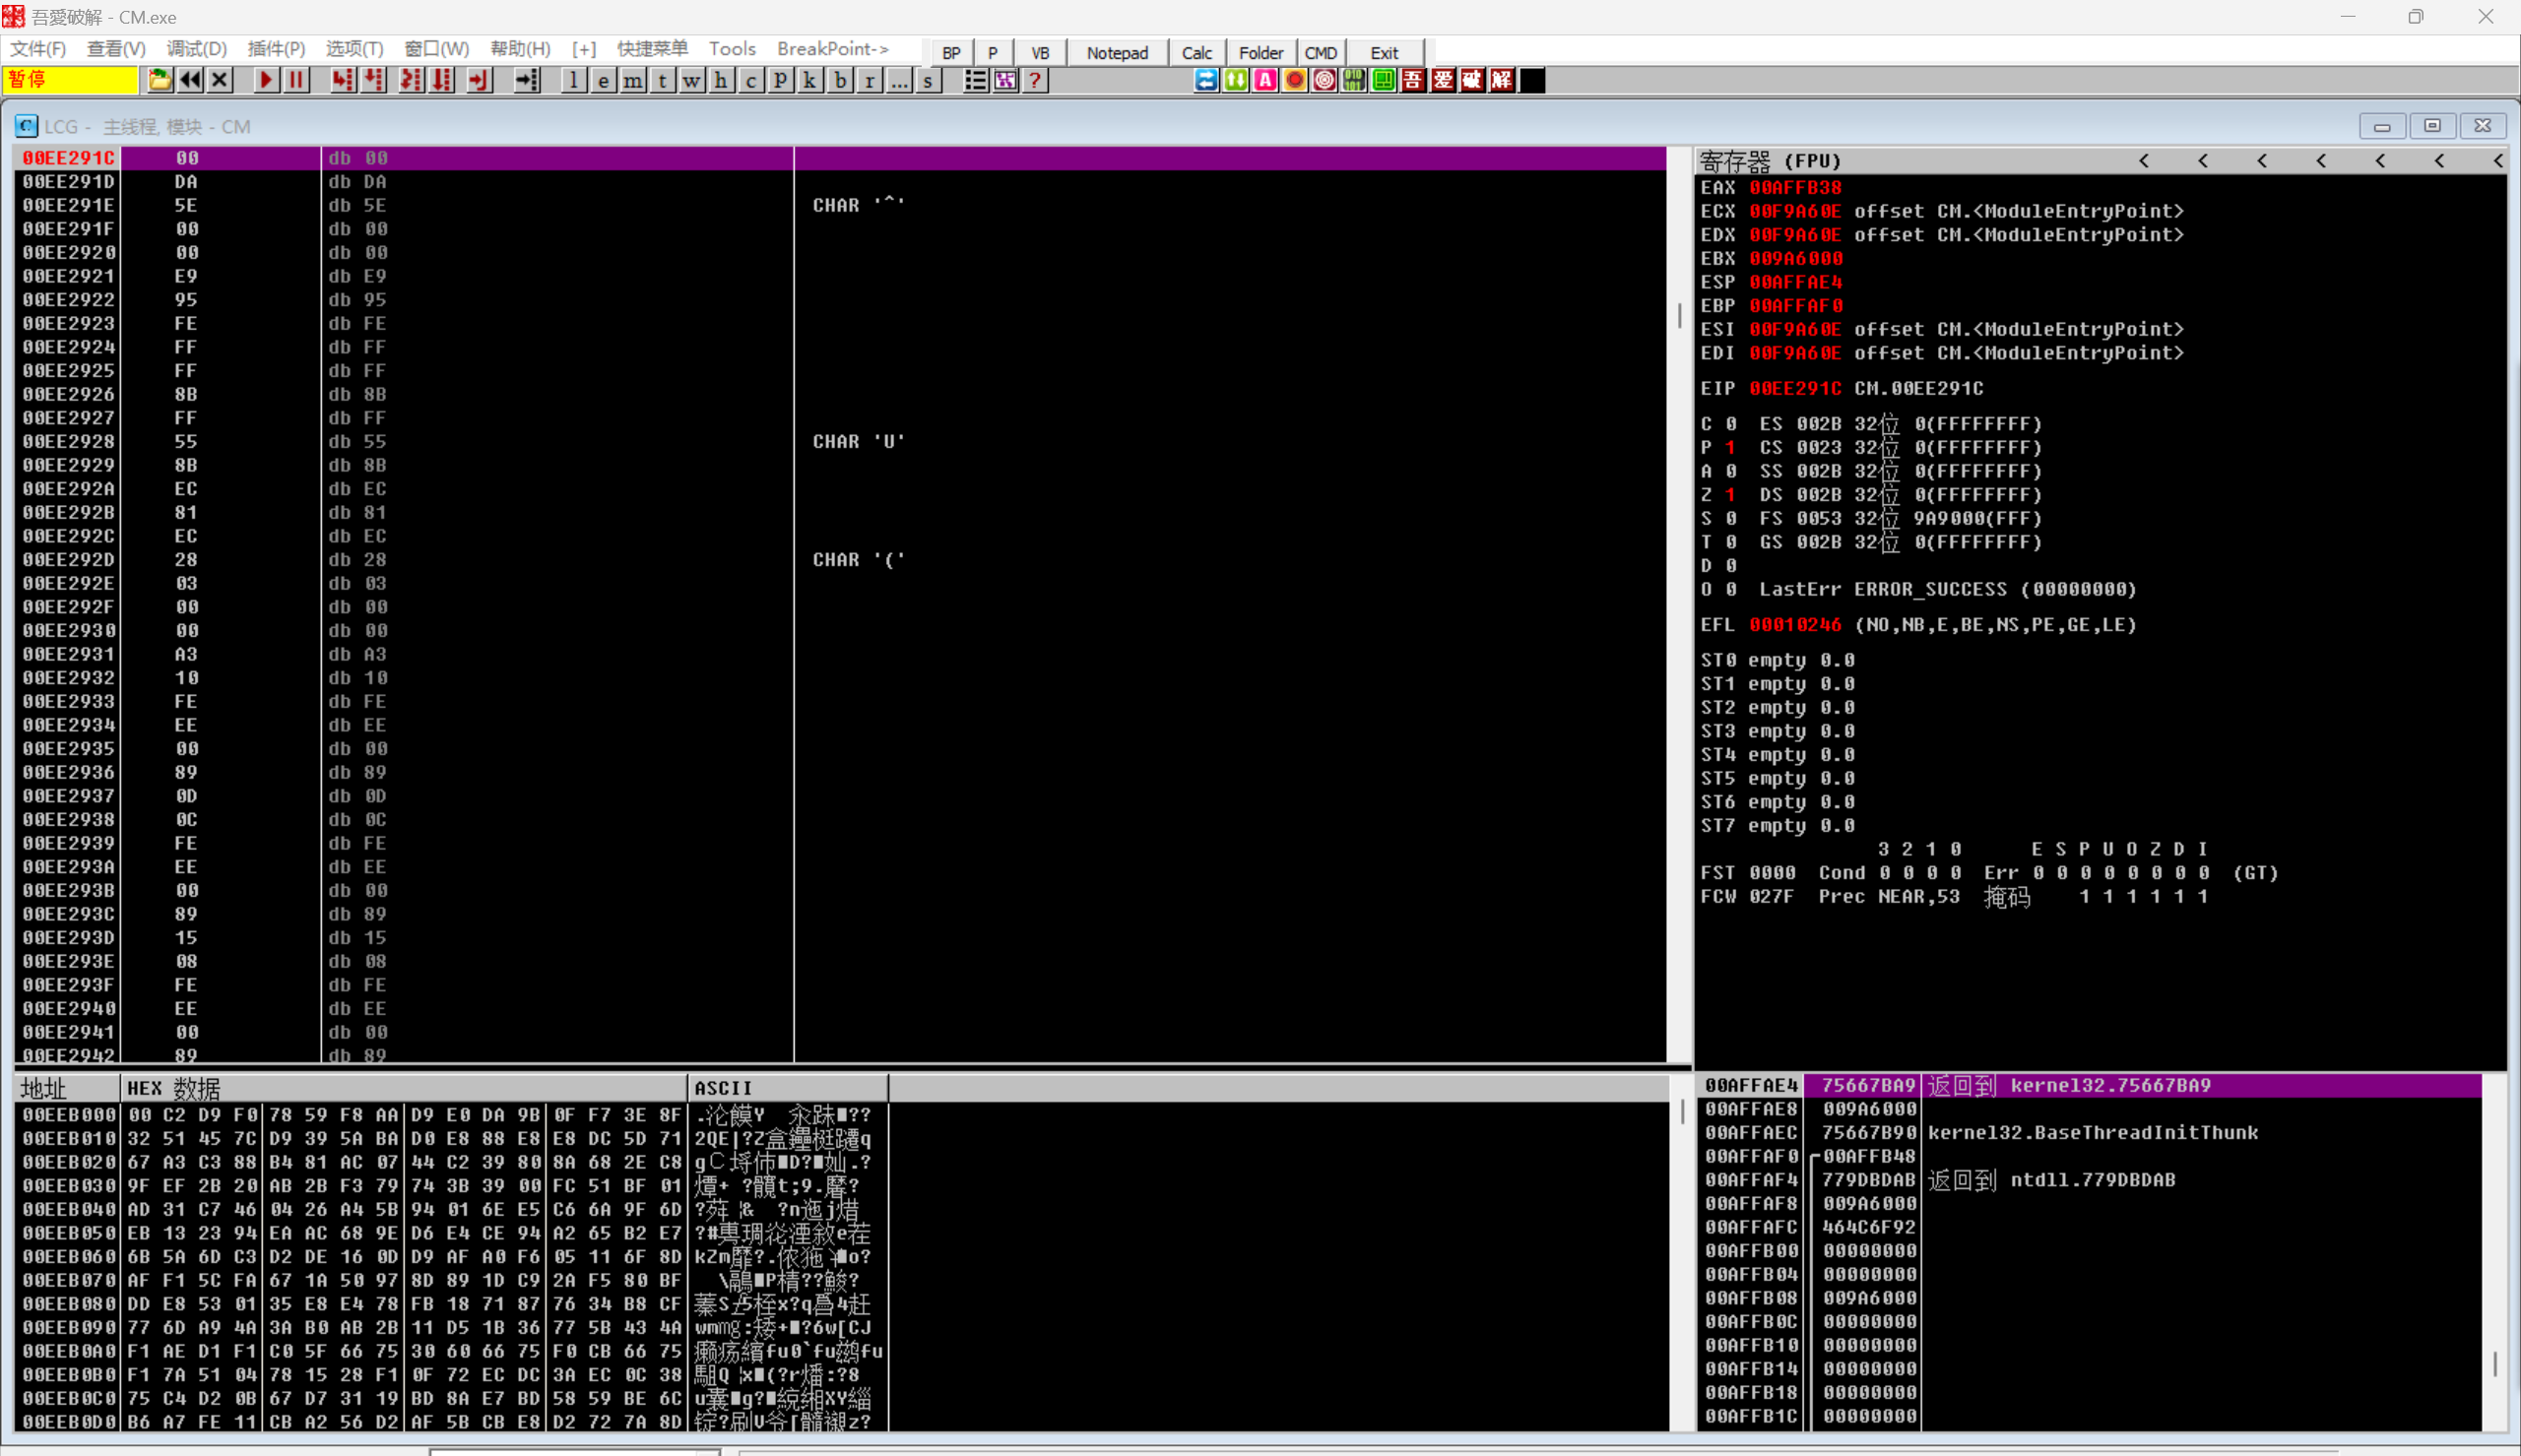2521x1456 pixels.
Task: Open the Appearance options icon
Action: pyautogui.click(x=1005, y=80)
